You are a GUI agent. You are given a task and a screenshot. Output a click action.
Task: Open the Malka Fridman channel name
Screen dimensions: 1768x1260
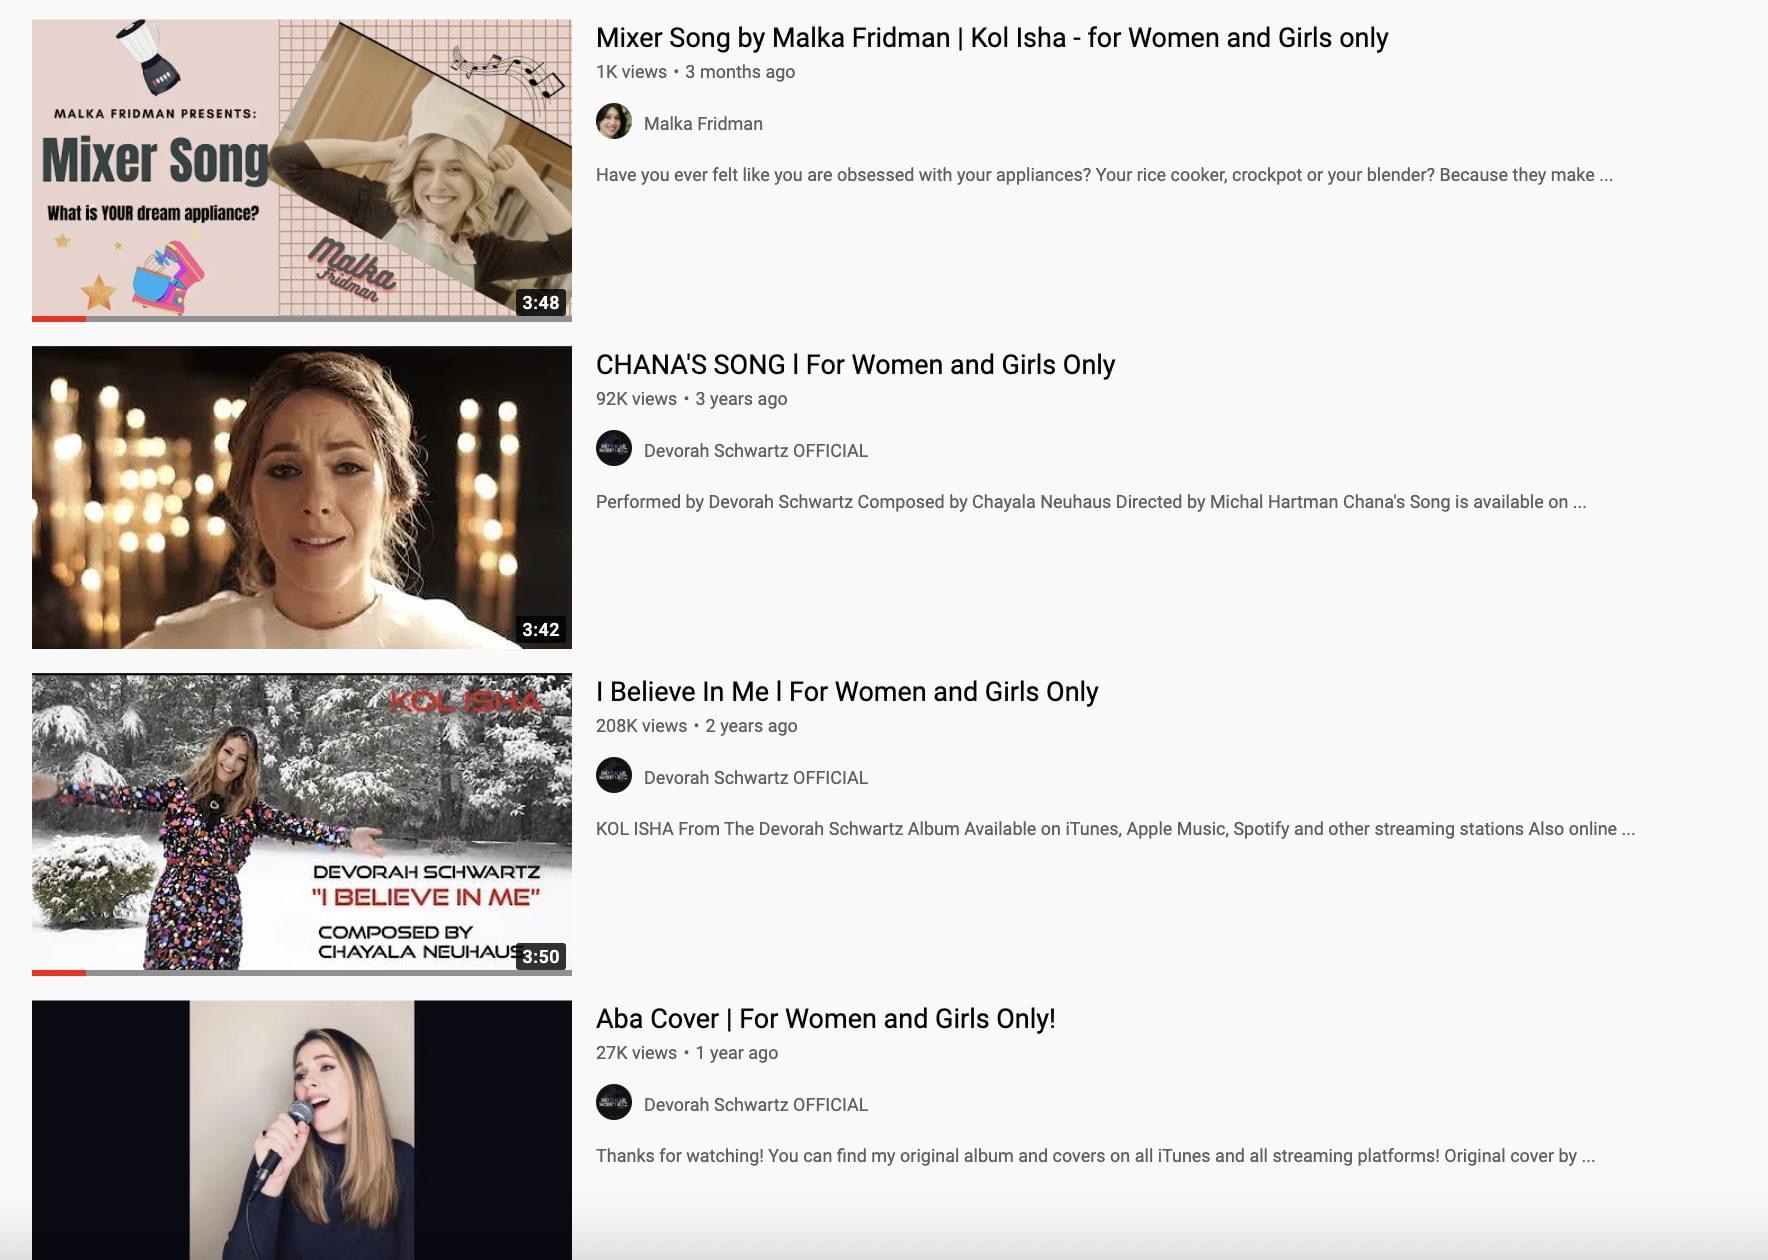(x=703, y=124)
